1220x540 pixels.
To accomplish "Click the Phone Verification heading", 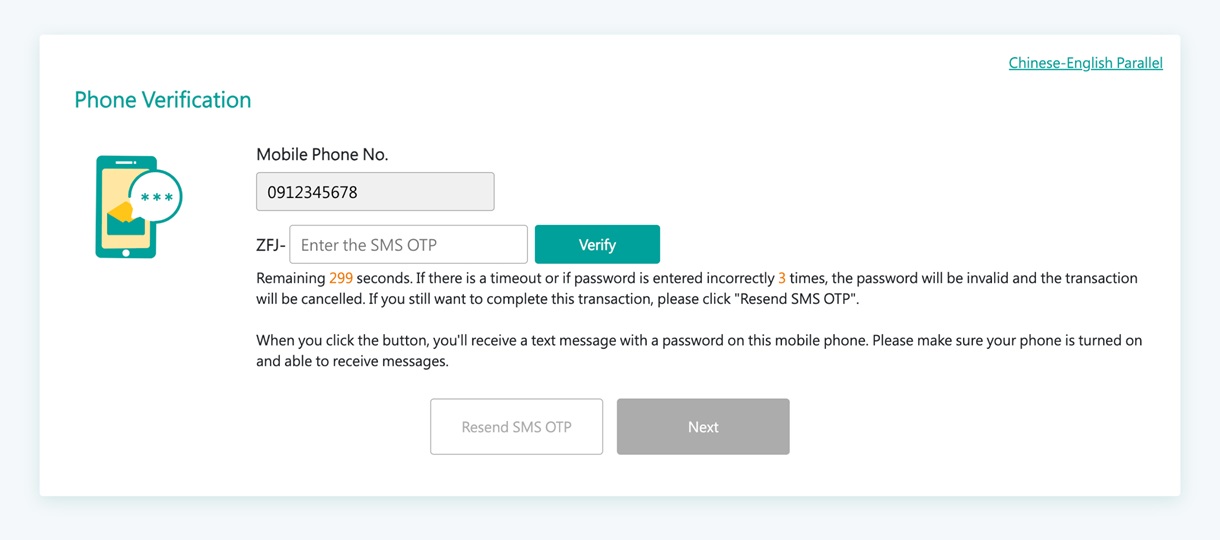I will (x=163, y=100).
